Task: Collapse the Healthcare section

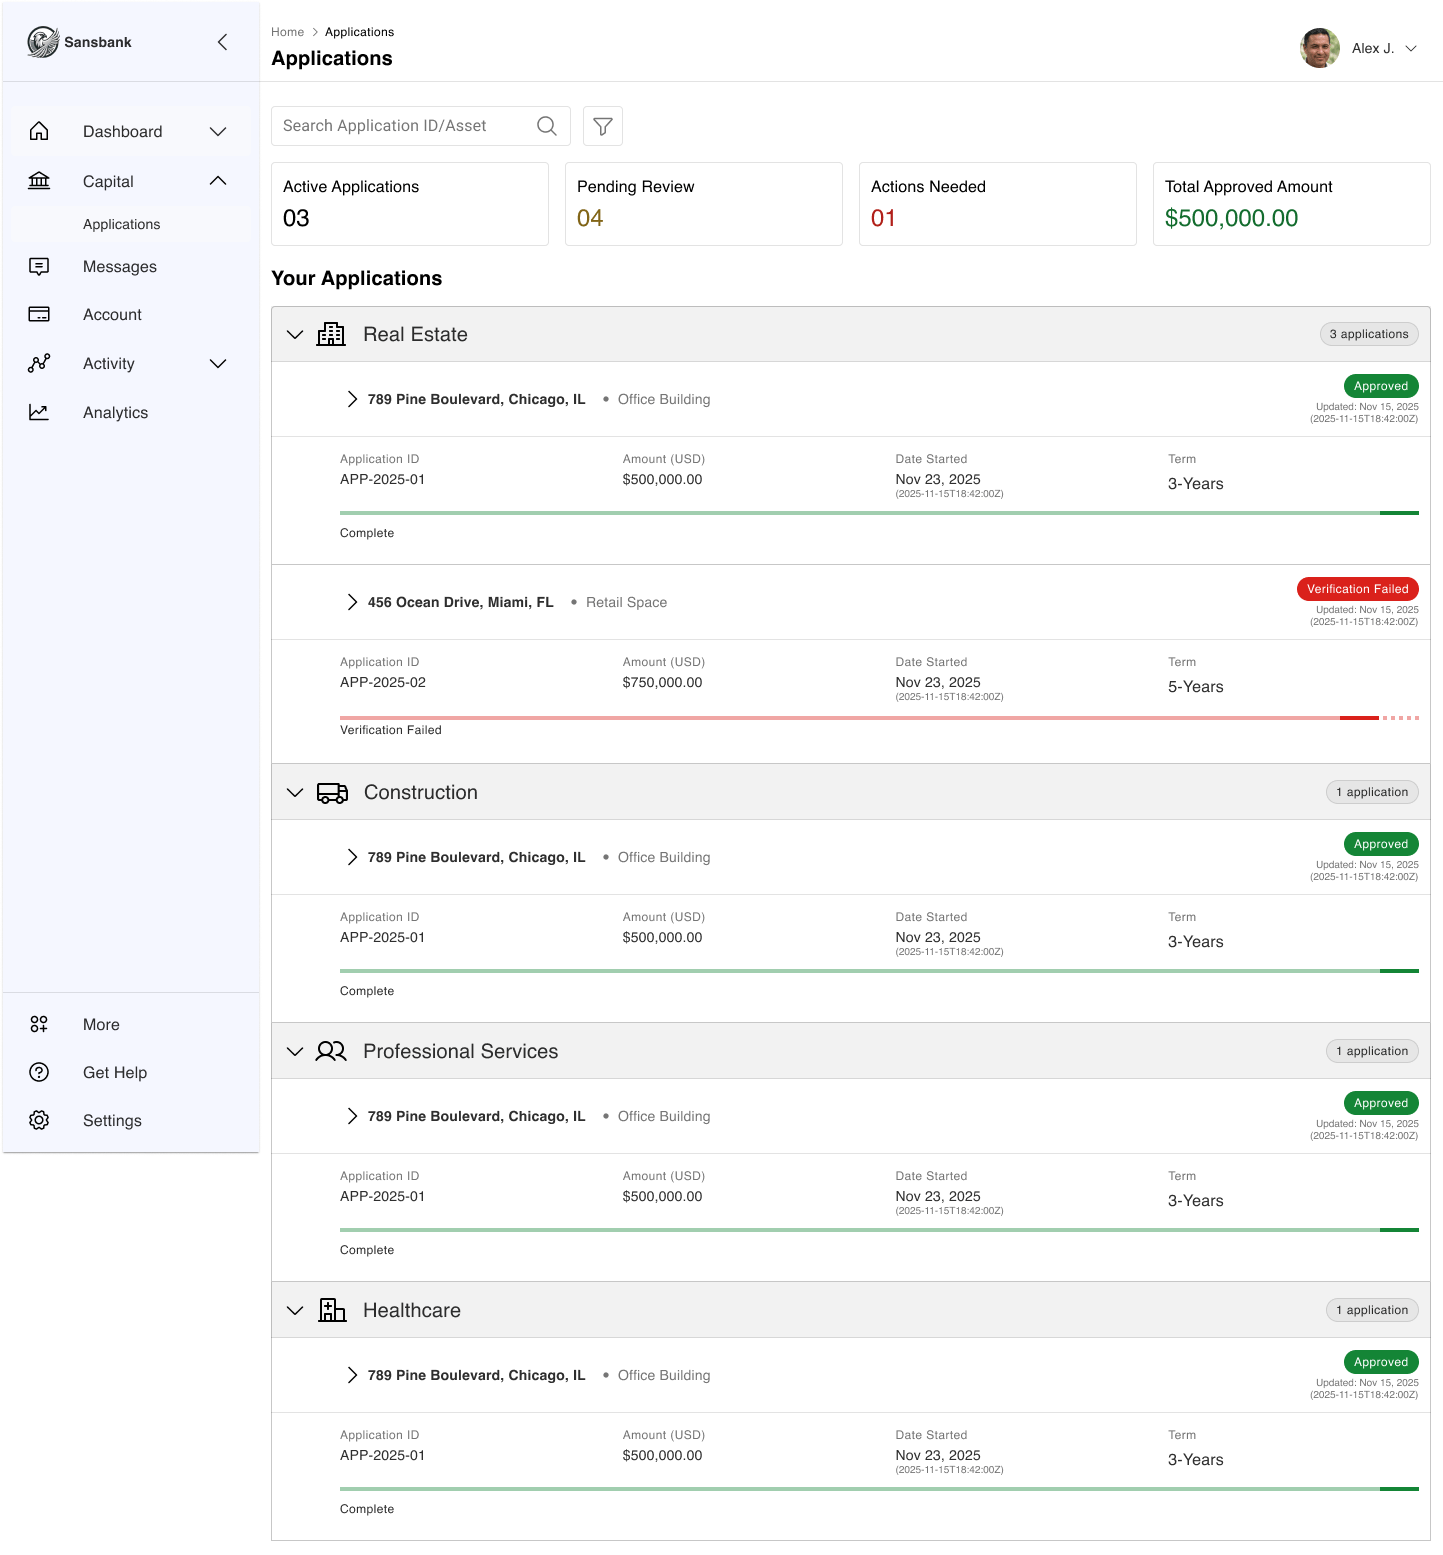Action: click(x=295, y=1310)
